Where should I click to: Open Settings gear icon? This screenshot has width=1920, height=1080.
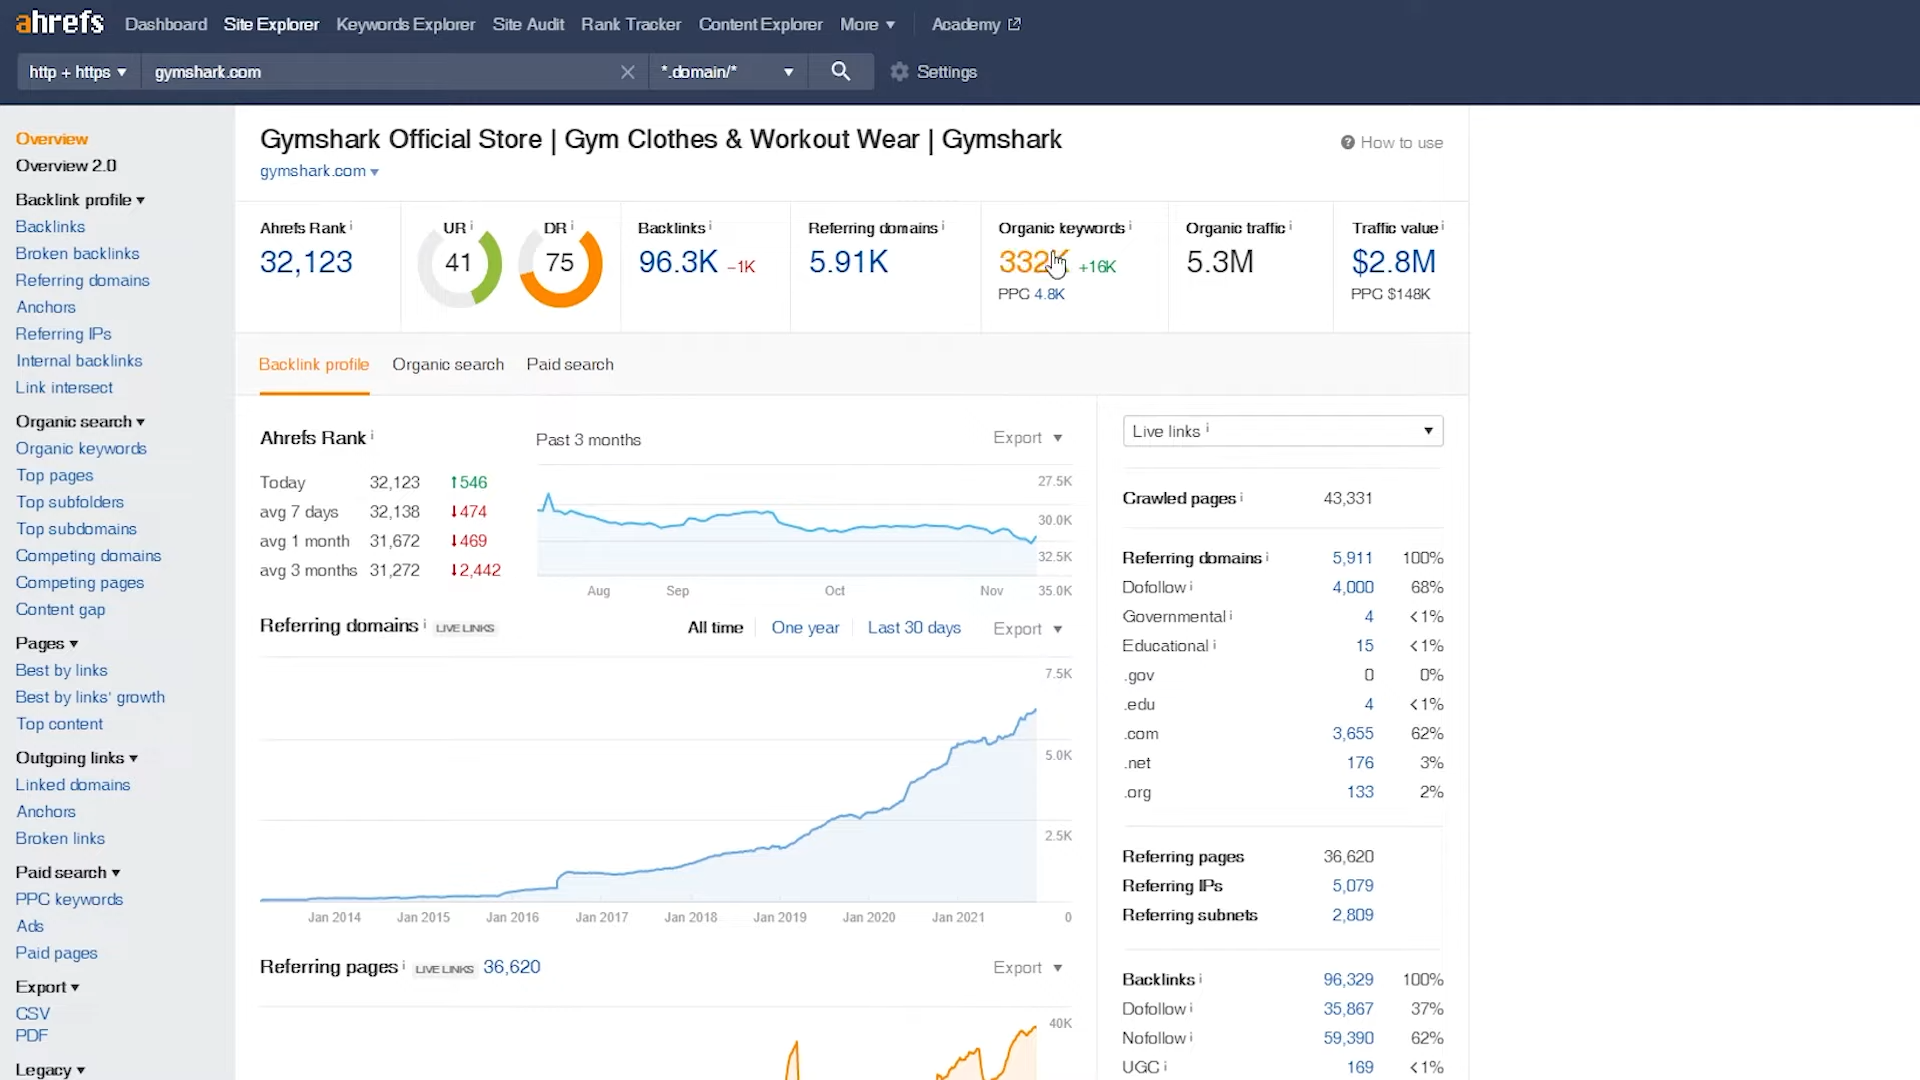click(899, 72)
